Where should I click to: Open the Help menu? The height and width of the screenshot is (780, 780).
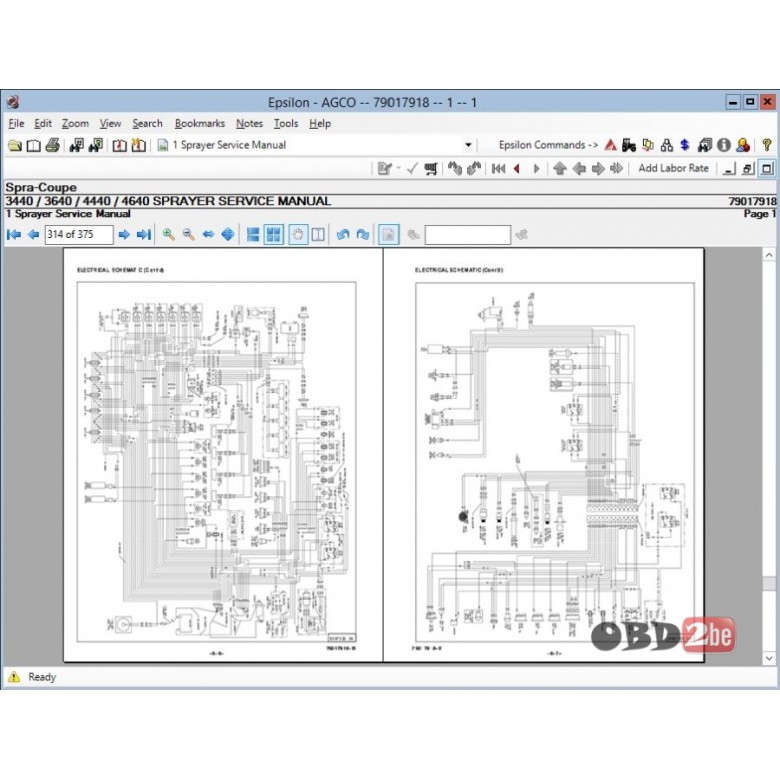pyautogui.click(x=319, y=123)
